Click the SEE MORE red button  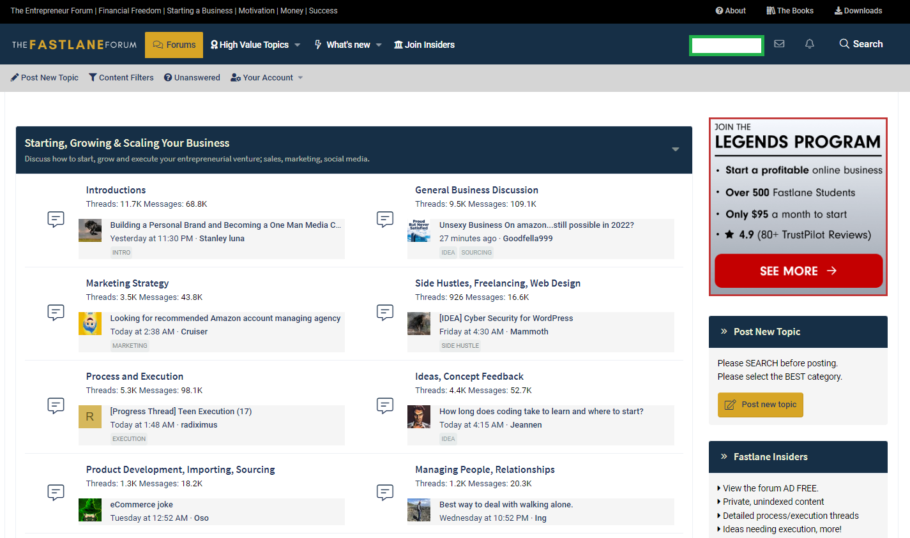[x=799, y=271]
